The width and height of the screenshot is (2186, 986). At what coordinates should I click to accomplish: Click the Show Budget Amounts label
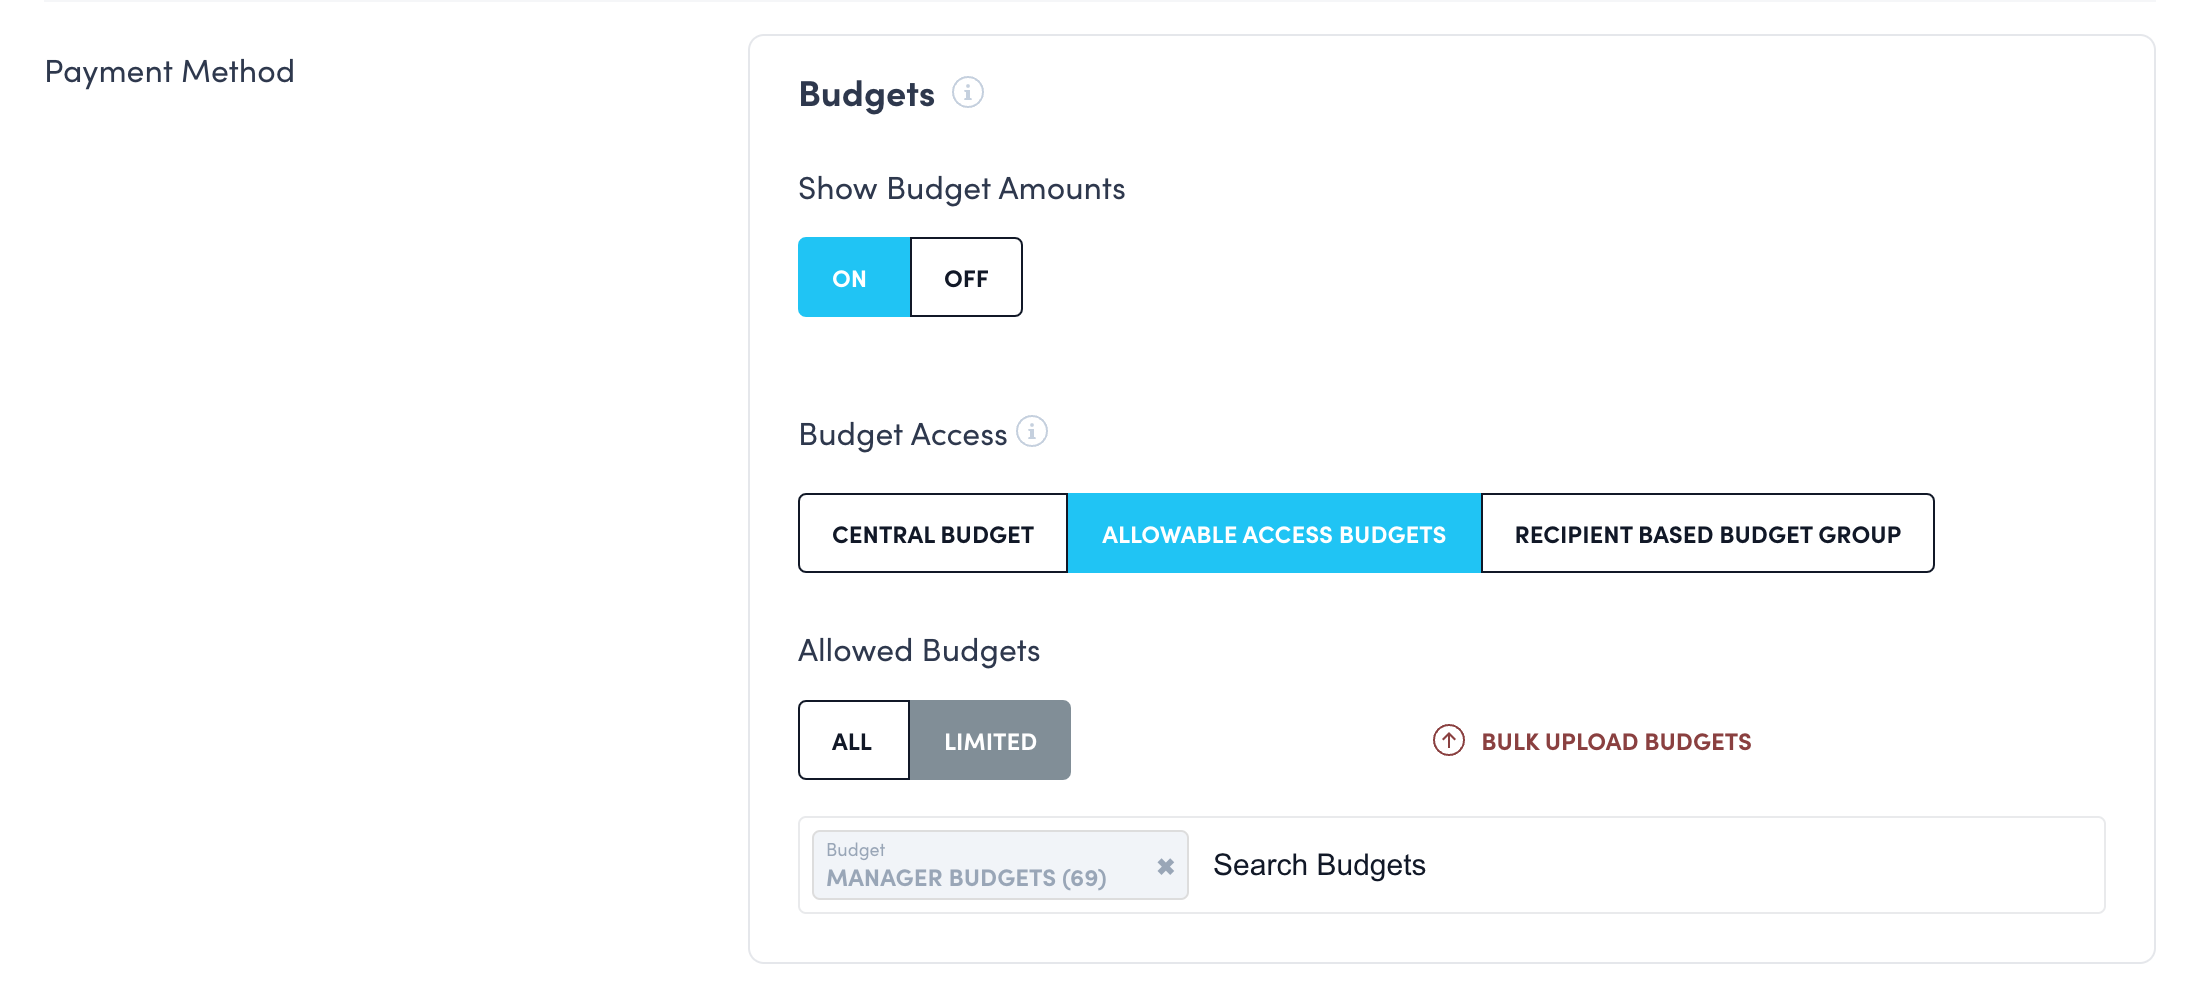click(x=961, y=189)
